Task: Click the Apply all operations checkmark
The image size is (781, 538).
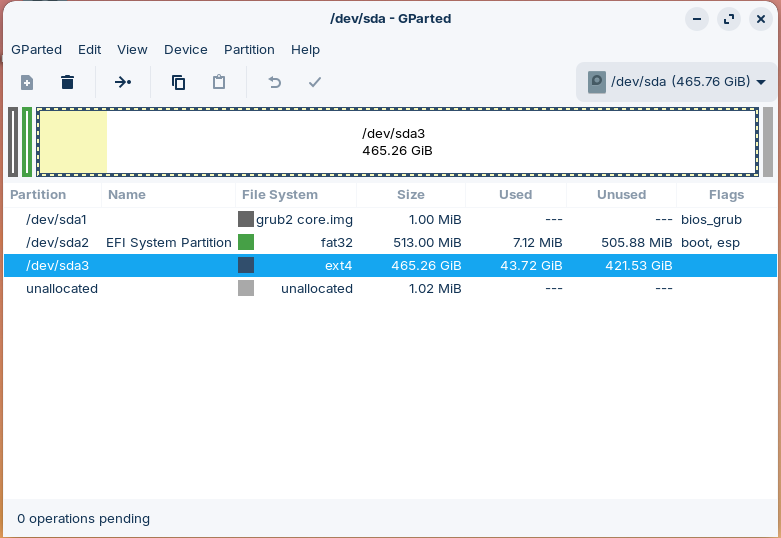Action: point(315,82)
